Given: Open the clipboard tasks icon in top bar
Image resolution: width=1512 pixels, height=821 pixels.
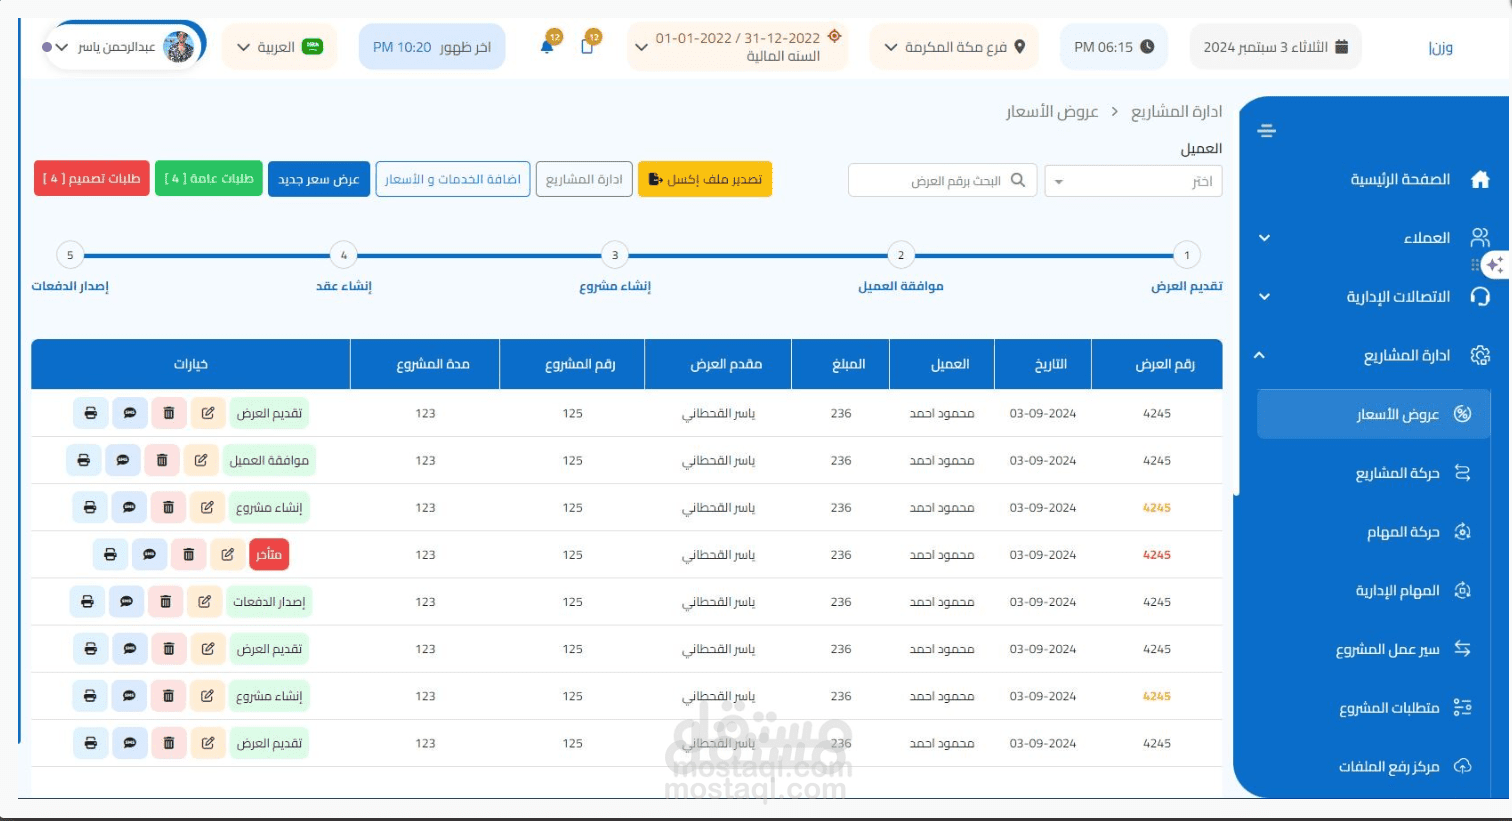Looking at the screenshot, I should (587, 46).
